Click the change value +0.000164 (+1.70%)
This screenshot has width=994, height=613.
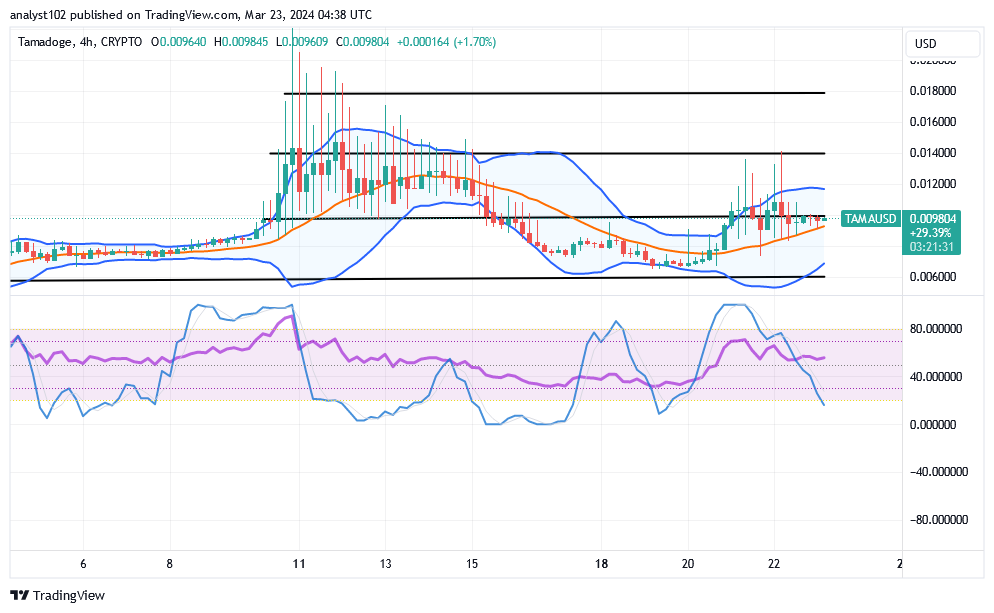pos(446,42)
